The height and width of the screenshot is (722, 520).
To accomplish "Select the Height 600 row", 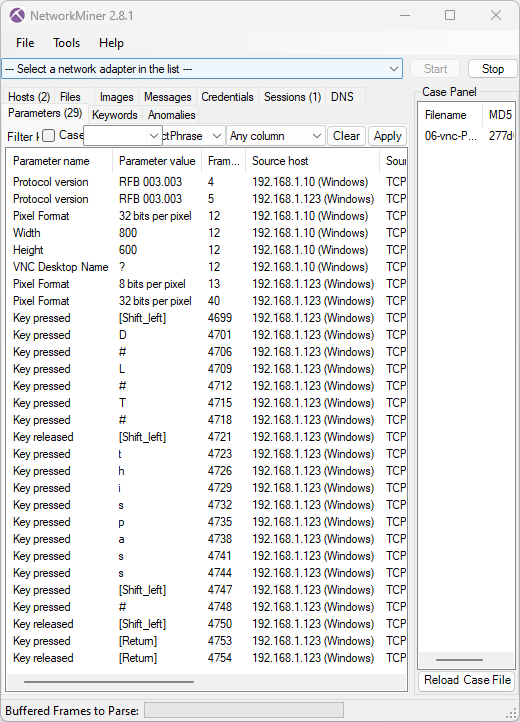I will pyautogui.click(x=207, y=250).
